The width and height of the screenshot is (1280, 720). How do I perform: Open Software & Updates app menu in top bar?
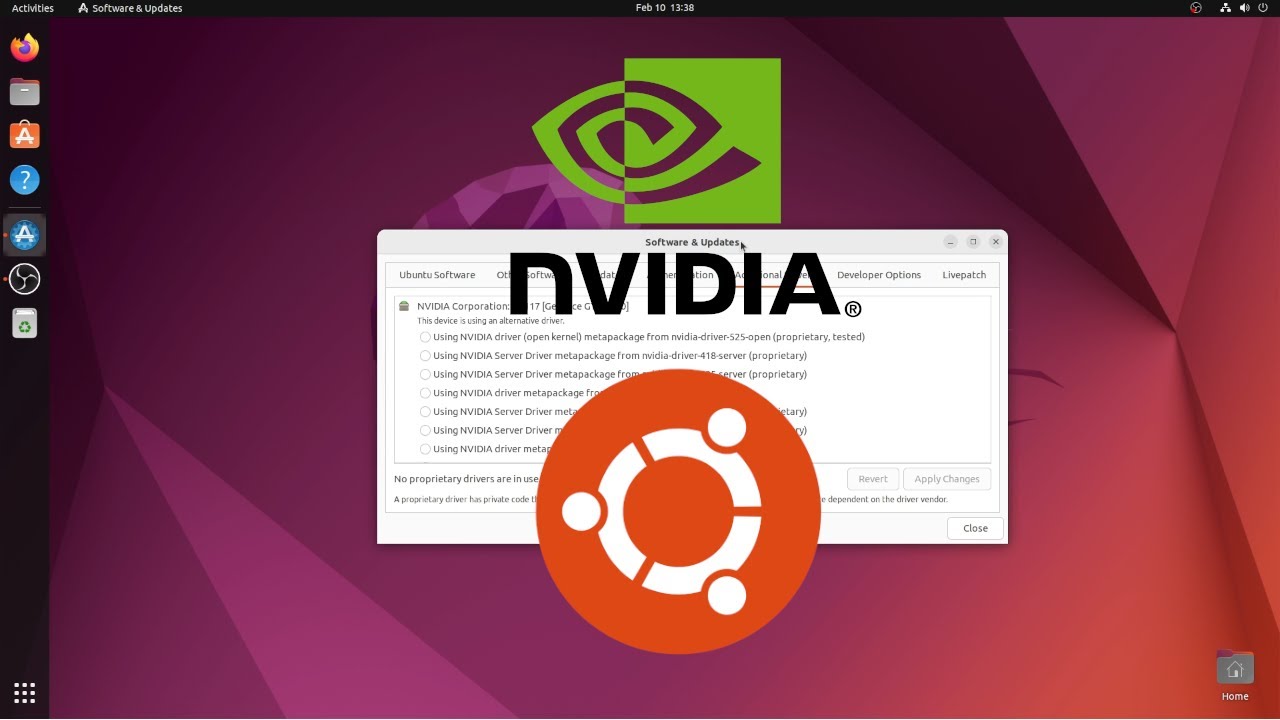tap(130, 8)
